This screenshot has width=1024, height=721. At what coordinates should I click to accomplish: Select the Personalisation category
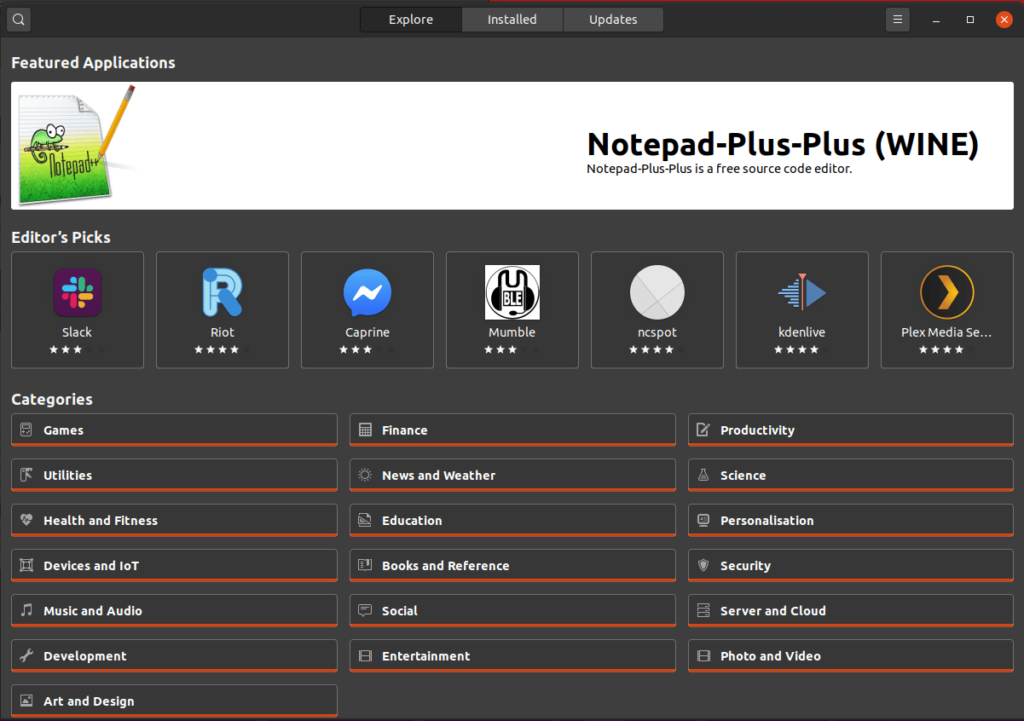[851, 520]
